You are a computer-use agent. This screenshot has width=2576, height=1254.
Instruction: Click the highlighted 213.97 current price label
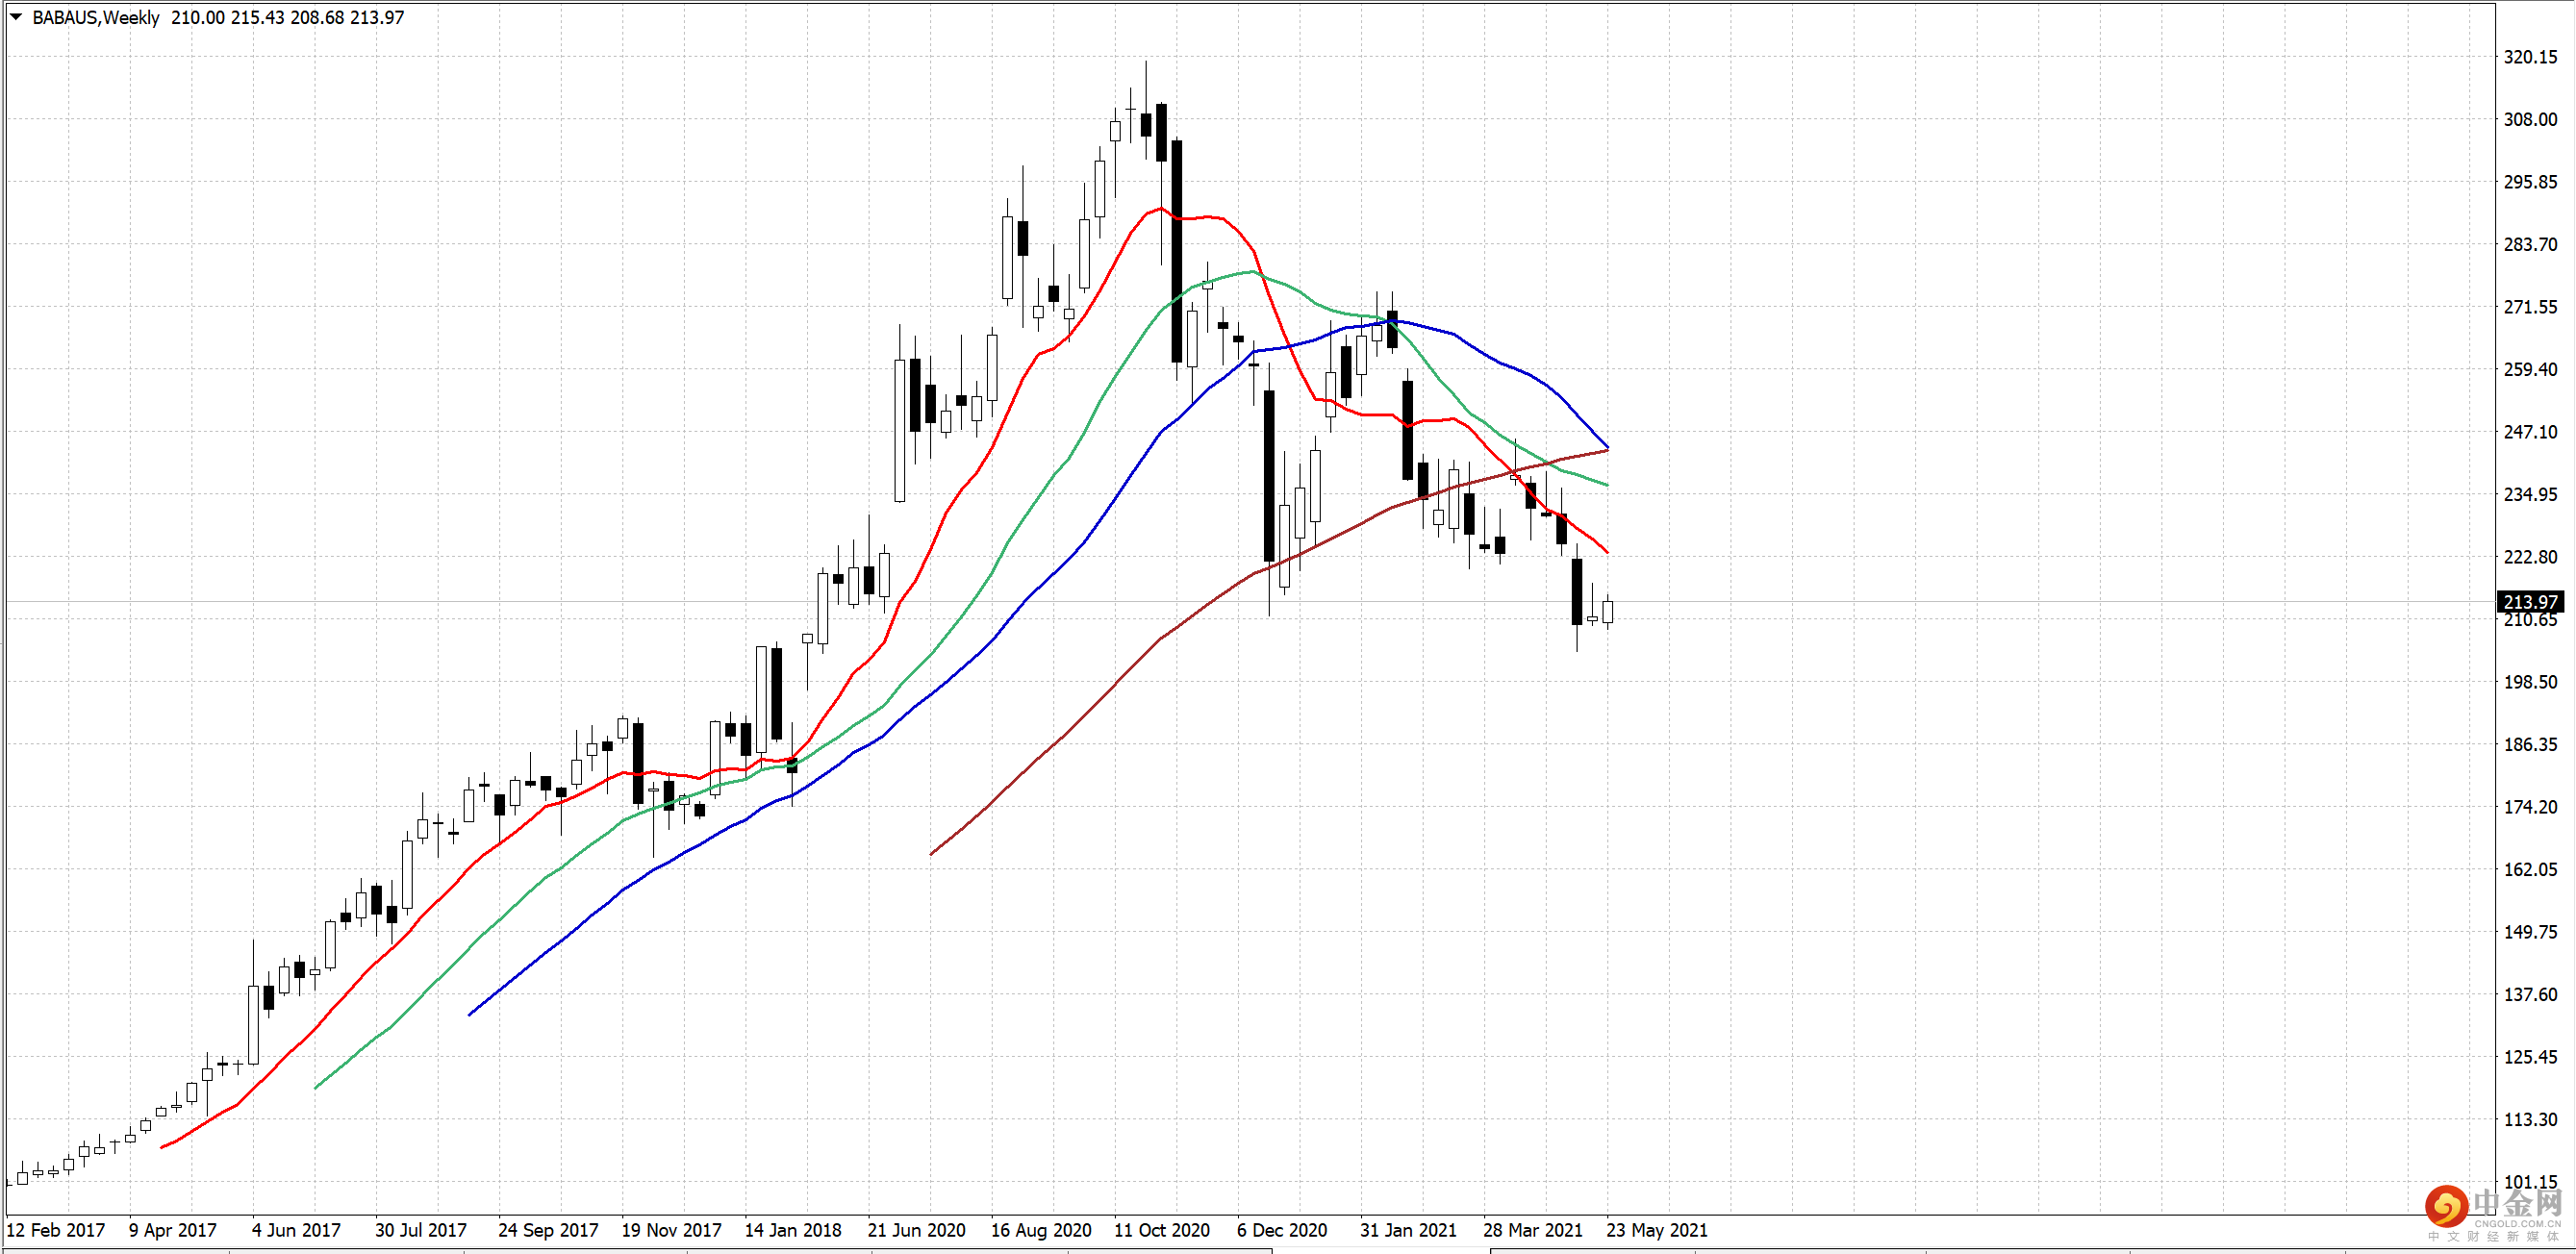point(2530,602)
